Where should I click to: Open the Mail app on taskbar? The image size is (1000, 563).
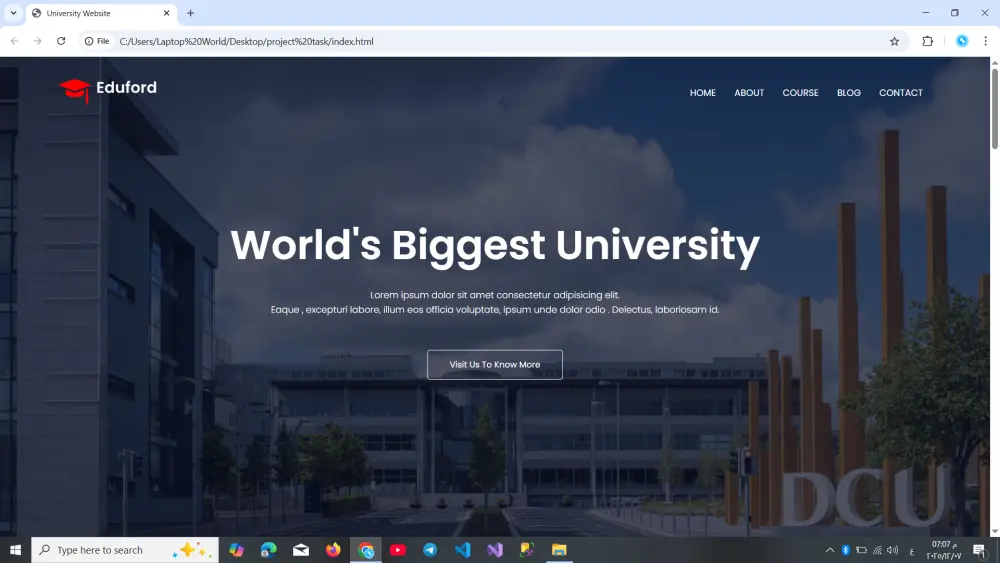301,550
